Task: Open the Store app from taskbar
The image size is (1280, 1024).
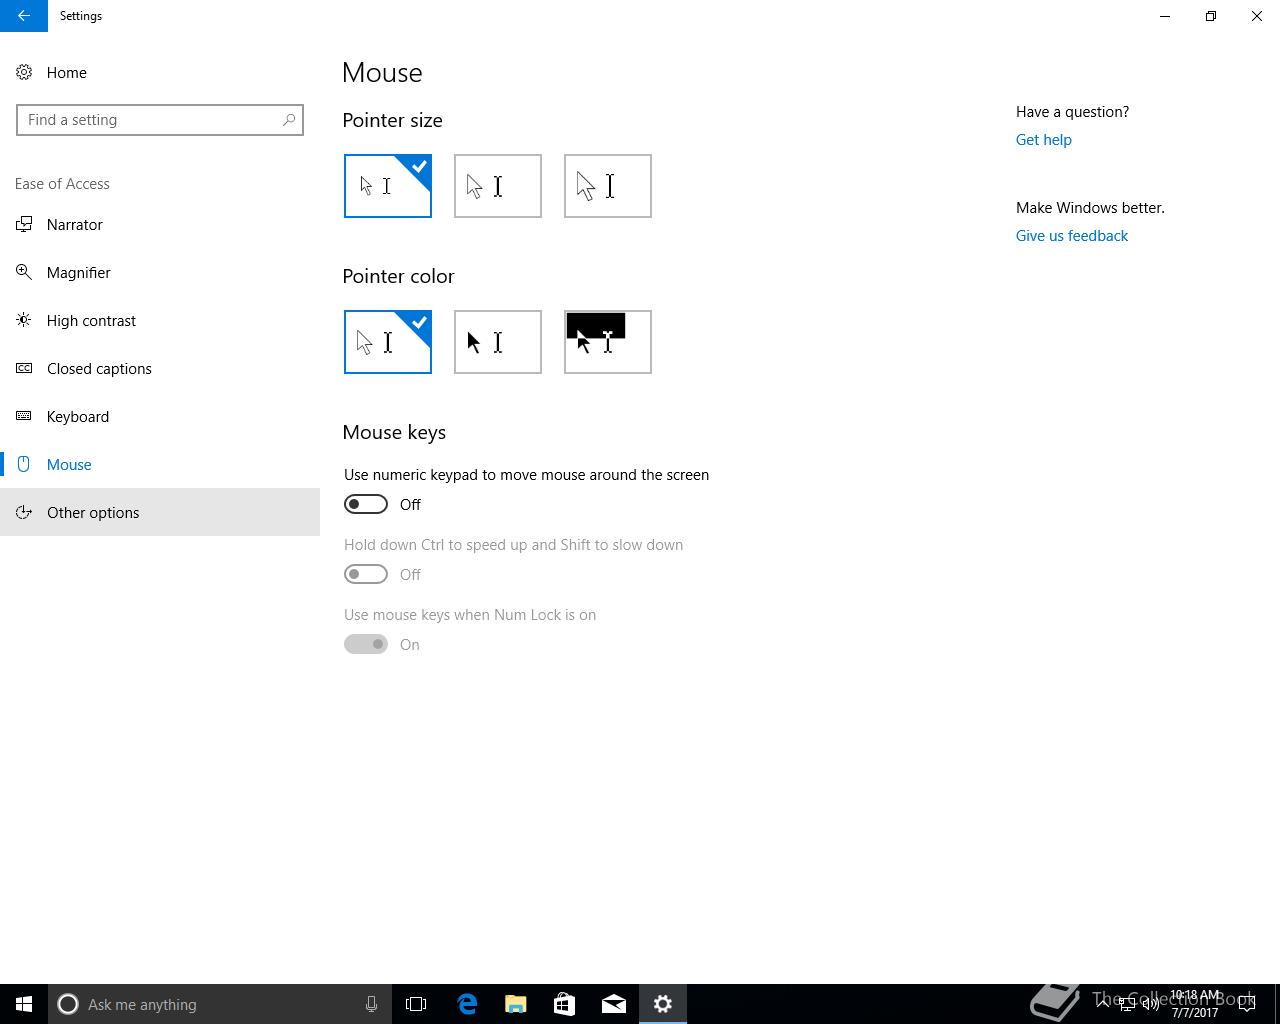Action: pos(564,1004)
